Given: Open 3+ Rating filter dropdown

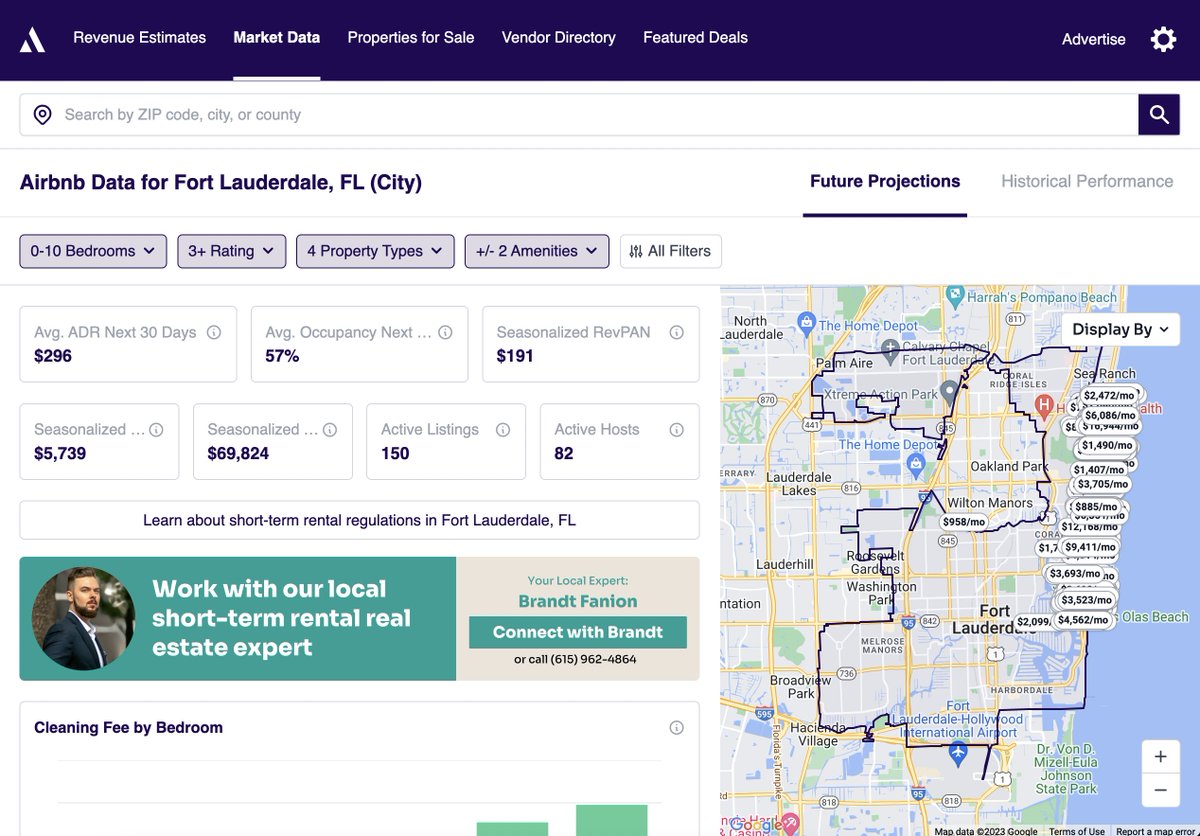Looking at the screenshot, I should (x=232, y=251).
